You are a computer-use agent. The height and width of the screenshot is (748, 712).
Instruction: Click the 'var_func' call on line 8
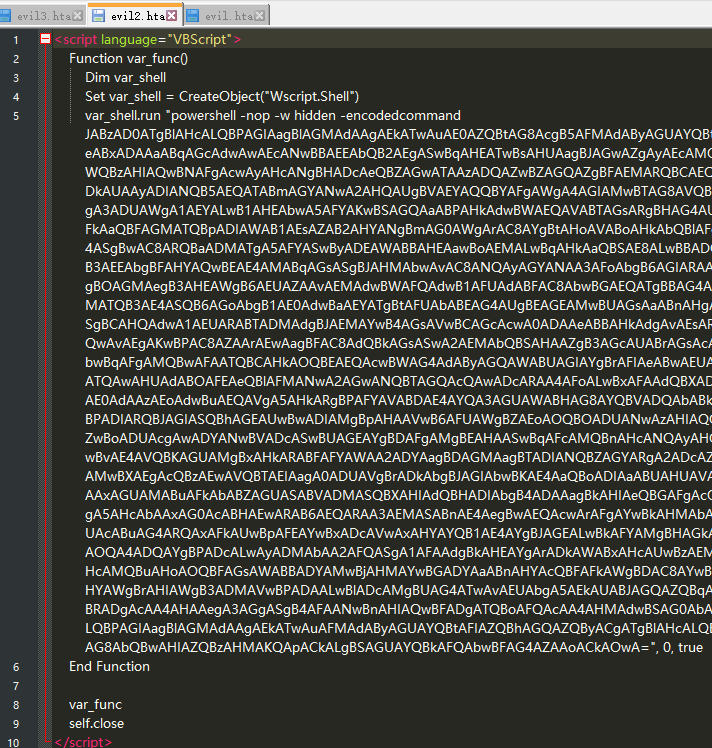(95, 705)
